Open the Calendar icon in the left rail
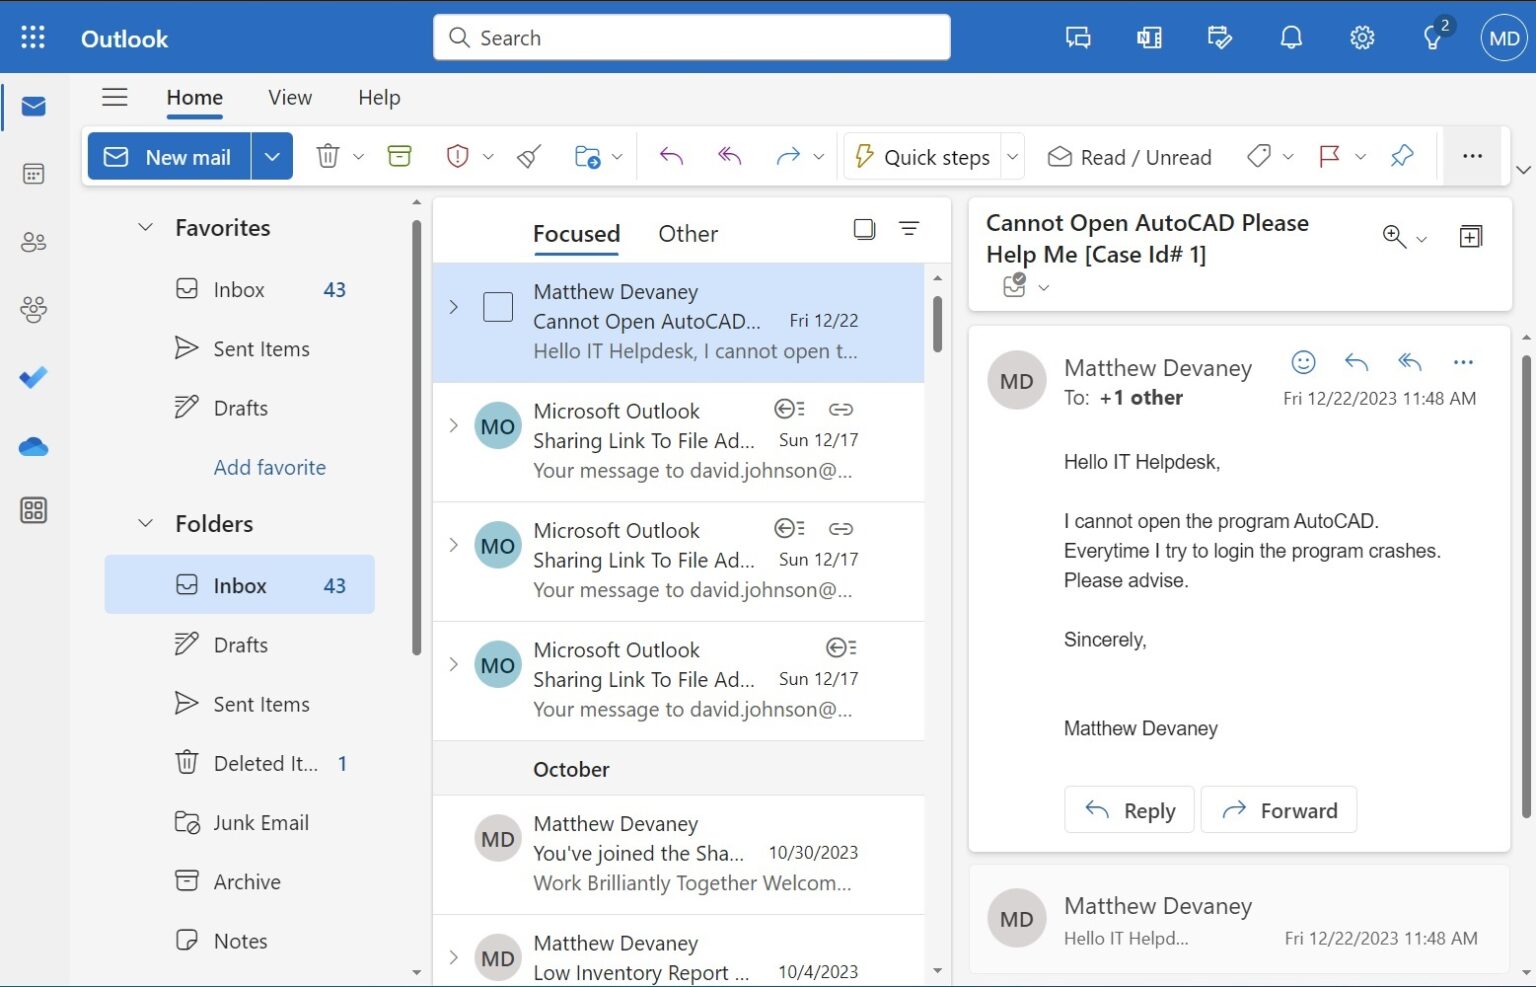Viewport: 1536px width, 987px height. coord(33,173)
